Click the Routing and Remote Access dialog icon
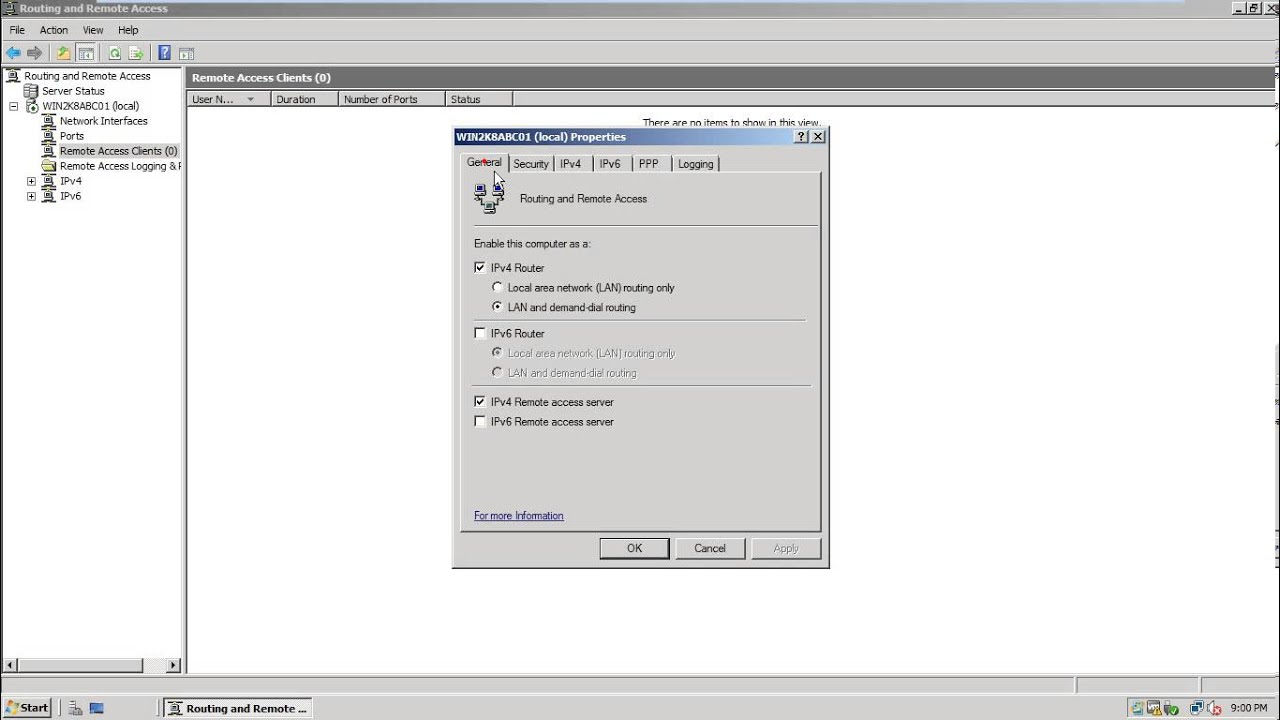 (489, 198)
